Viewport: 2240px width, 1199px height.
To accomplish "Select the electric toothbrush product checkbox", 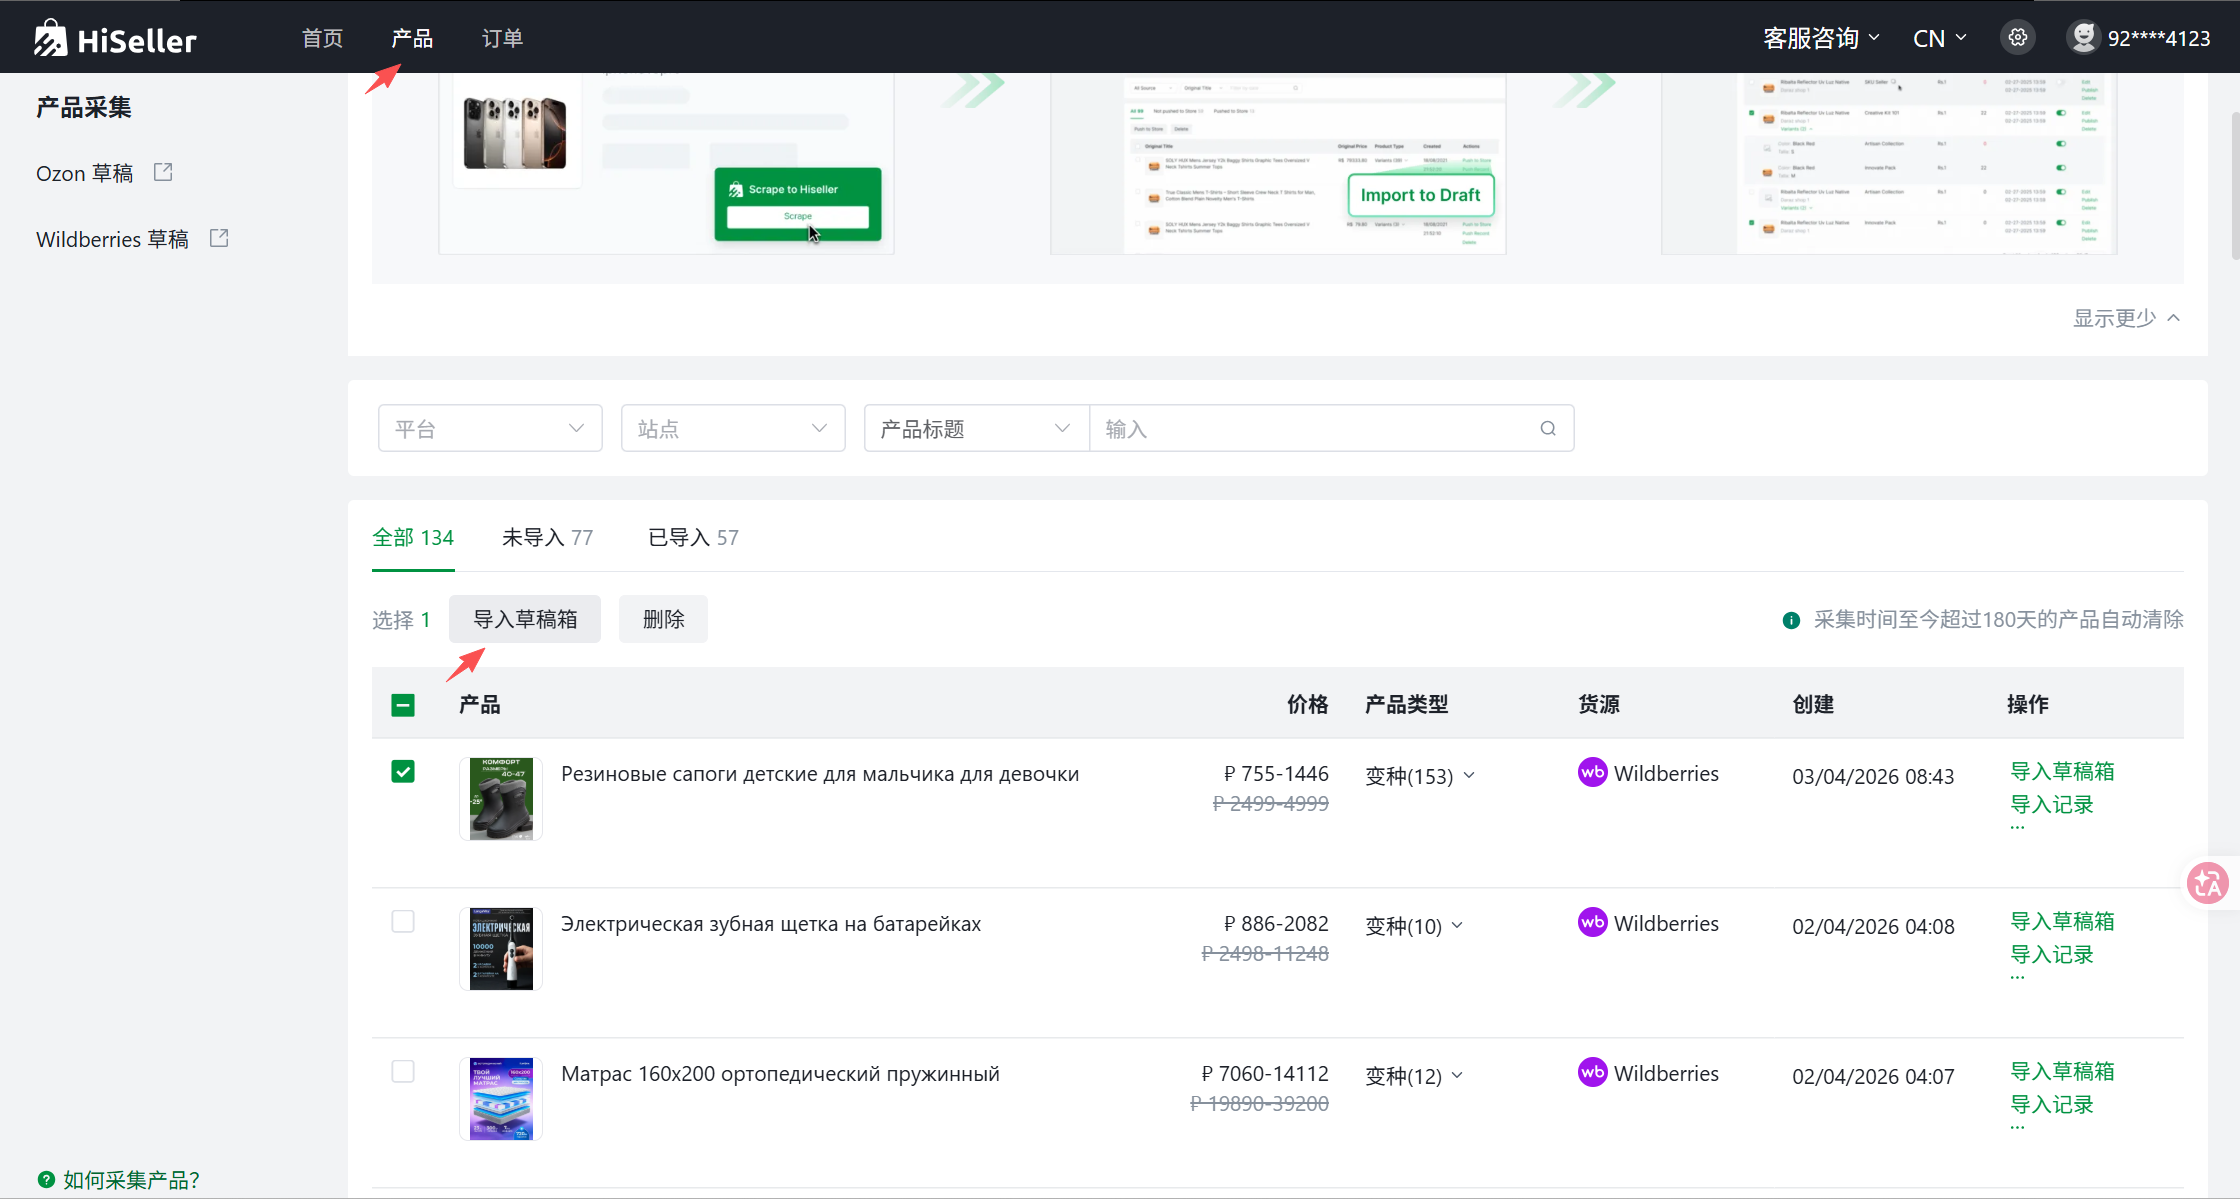I will pos(403,922).
